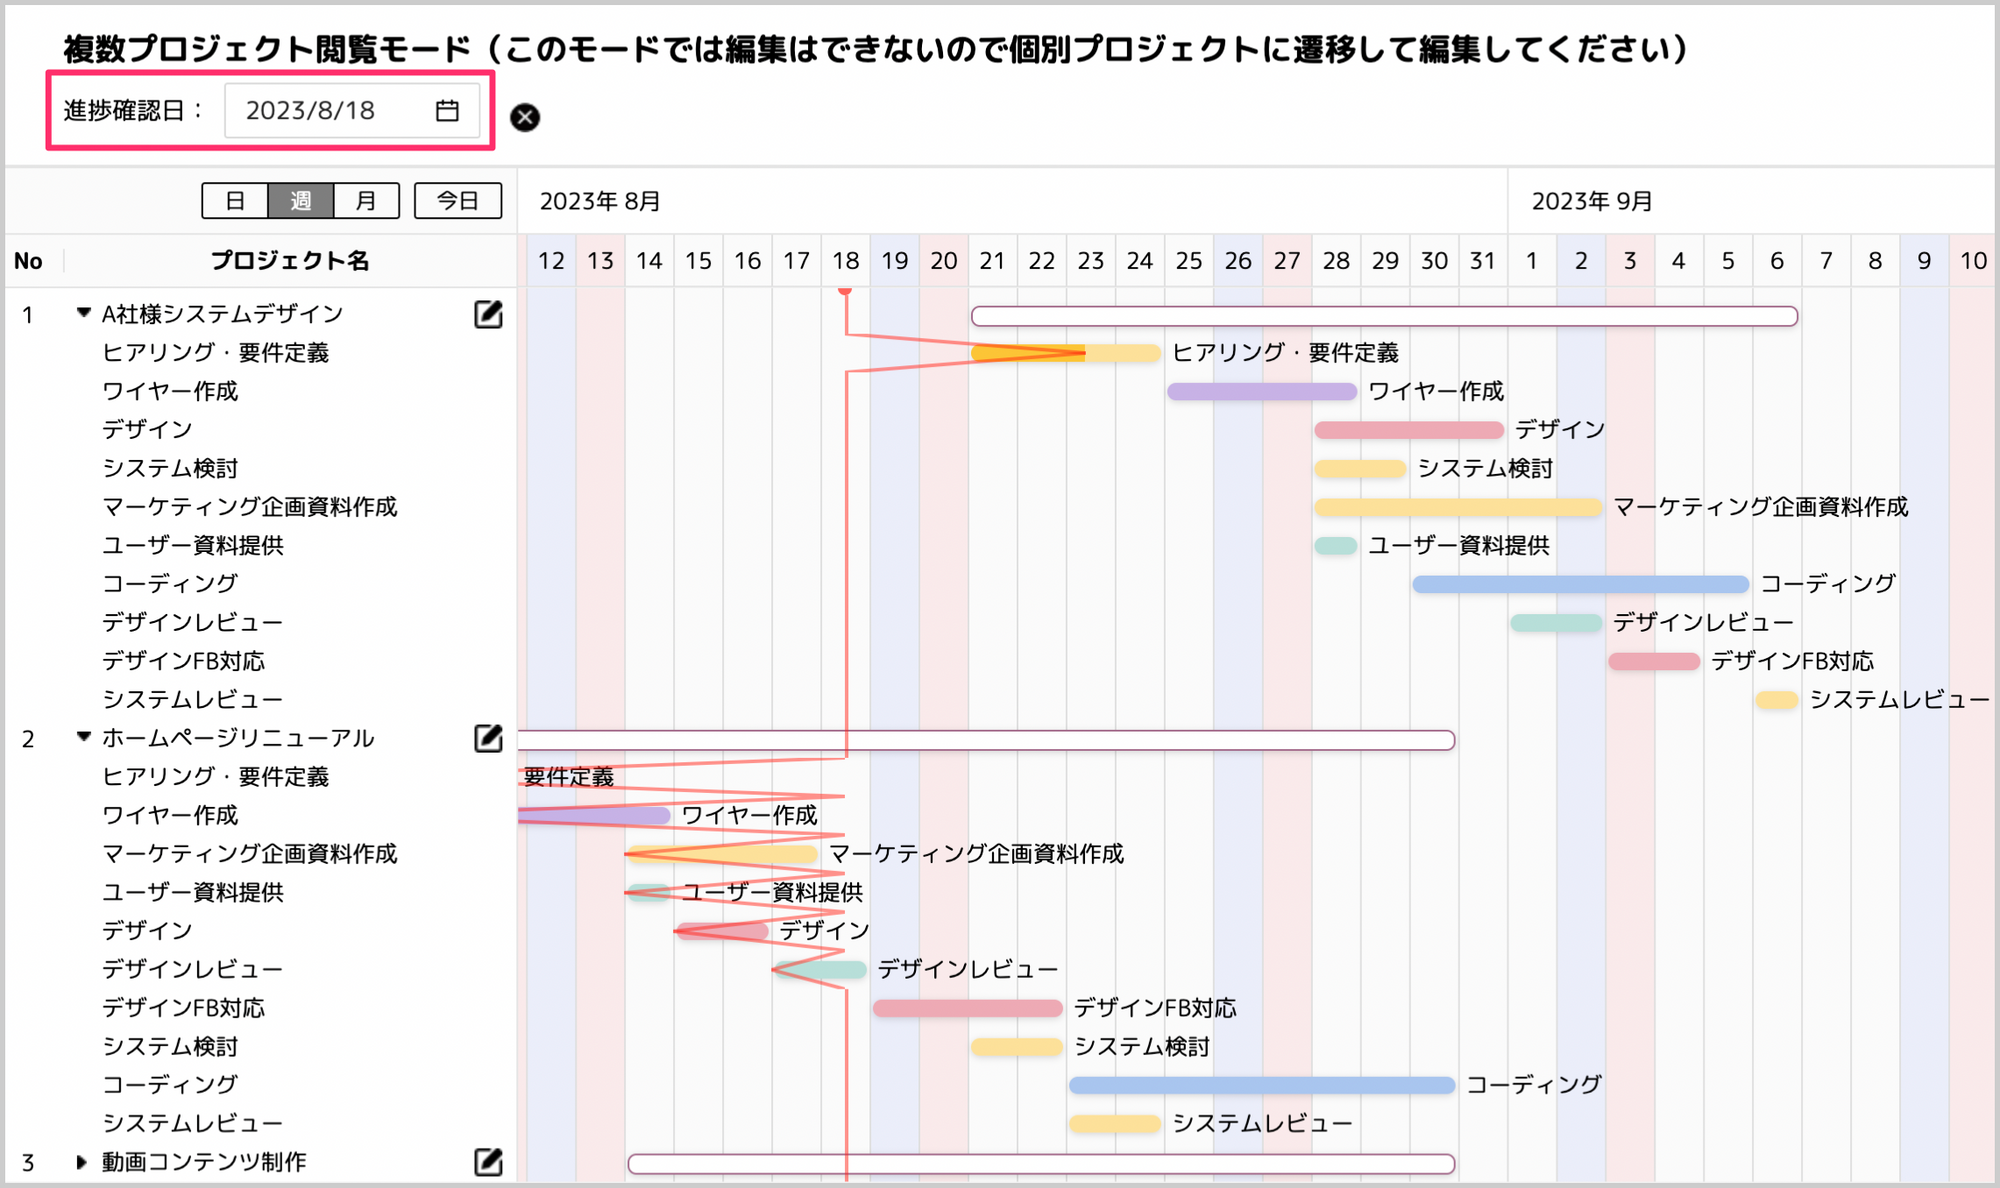Screen dimensions: 2000x1188
Task: Click the A社様システムデザイン project name
Action: tap(222, 314)
